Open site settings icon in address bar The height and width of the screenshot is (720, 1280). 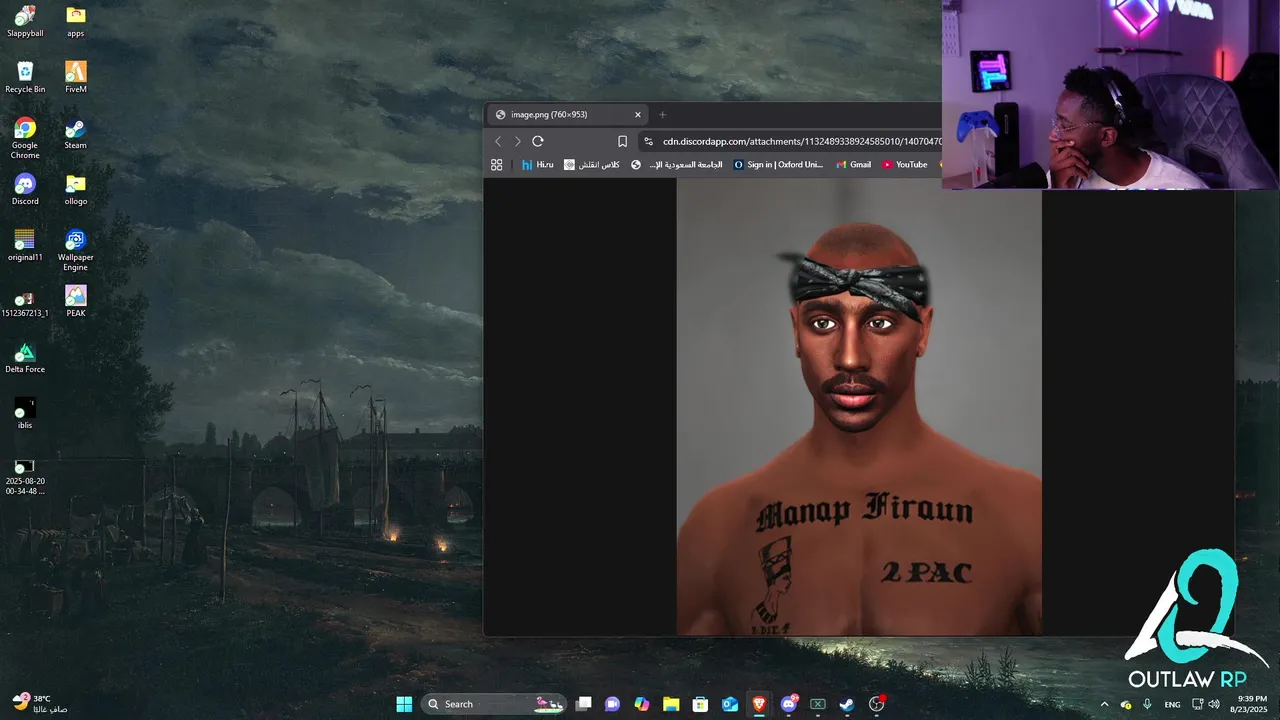(x=648, y=141)
